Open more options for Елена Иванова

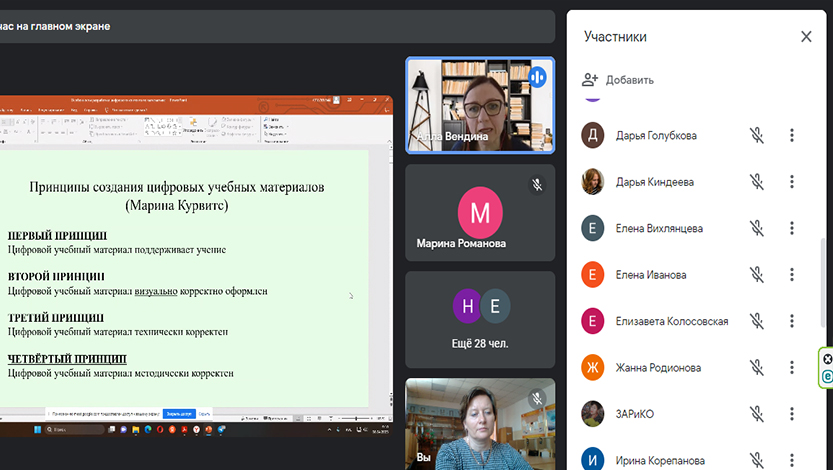point(791,275)
